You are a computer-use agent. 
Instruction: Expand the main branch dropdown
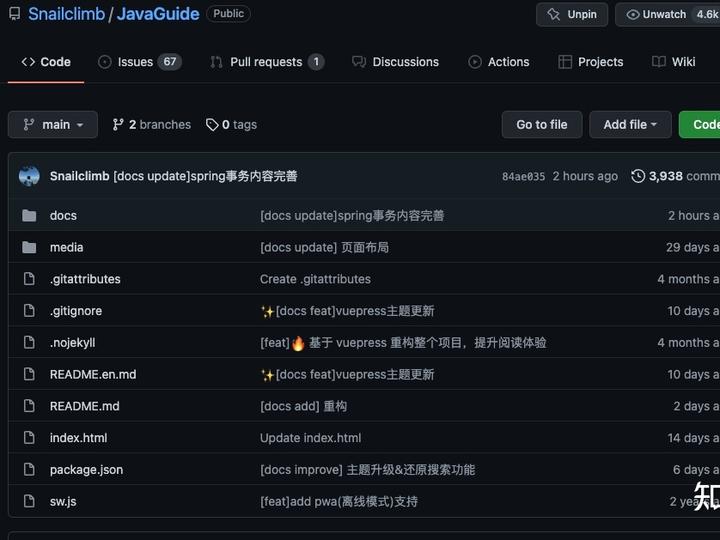(53, 124)
